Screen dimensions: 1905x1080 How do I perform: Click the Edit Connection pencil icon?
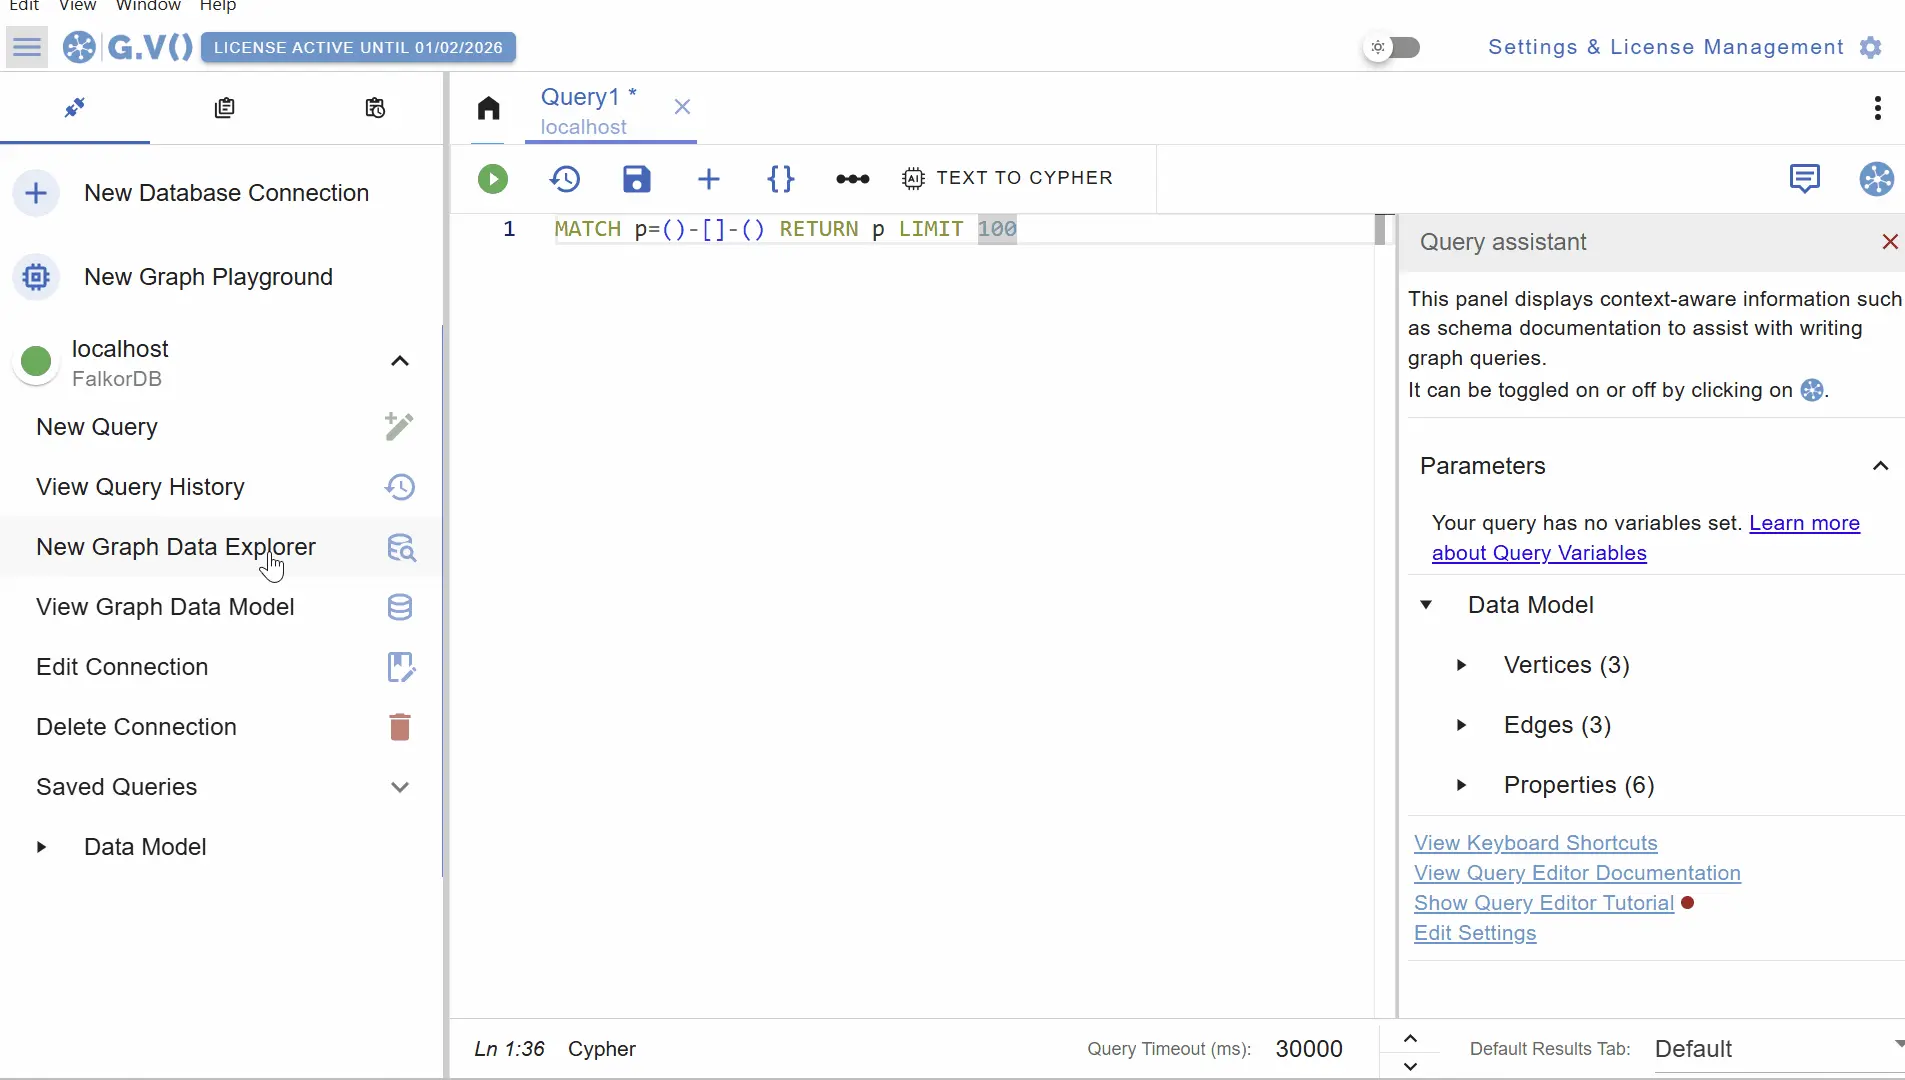pyautogui.click(x=400, y=667)
